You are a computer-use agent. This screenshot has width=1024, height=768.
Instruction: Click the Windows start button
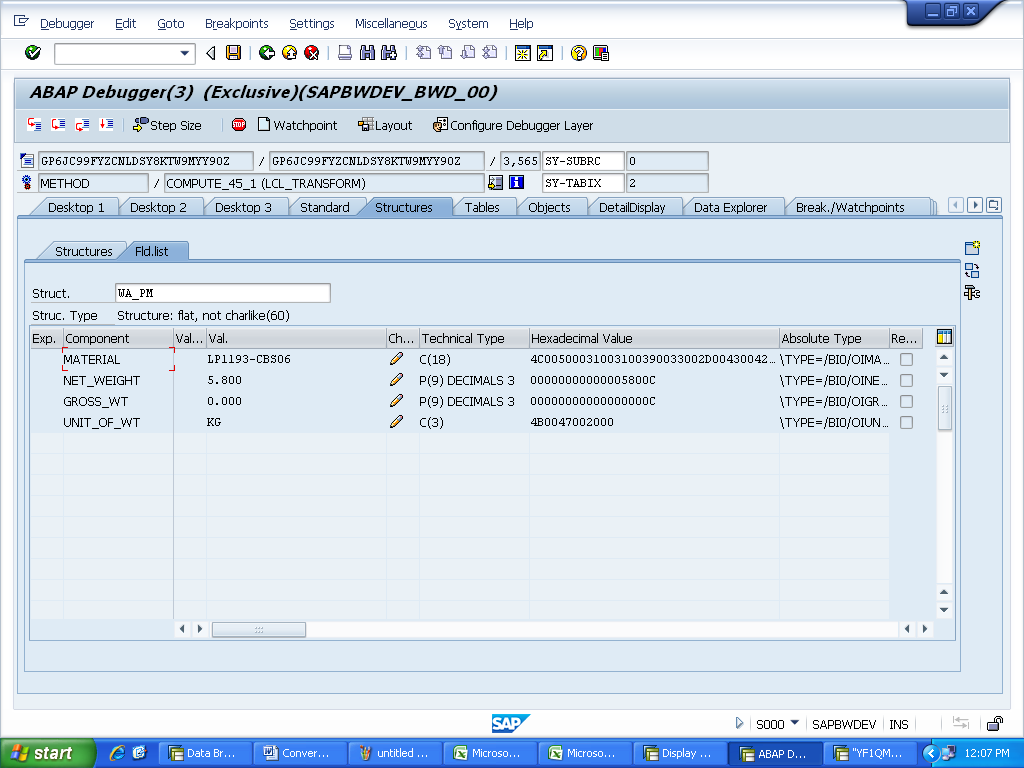pyautogui.click(x=48, y=753)
